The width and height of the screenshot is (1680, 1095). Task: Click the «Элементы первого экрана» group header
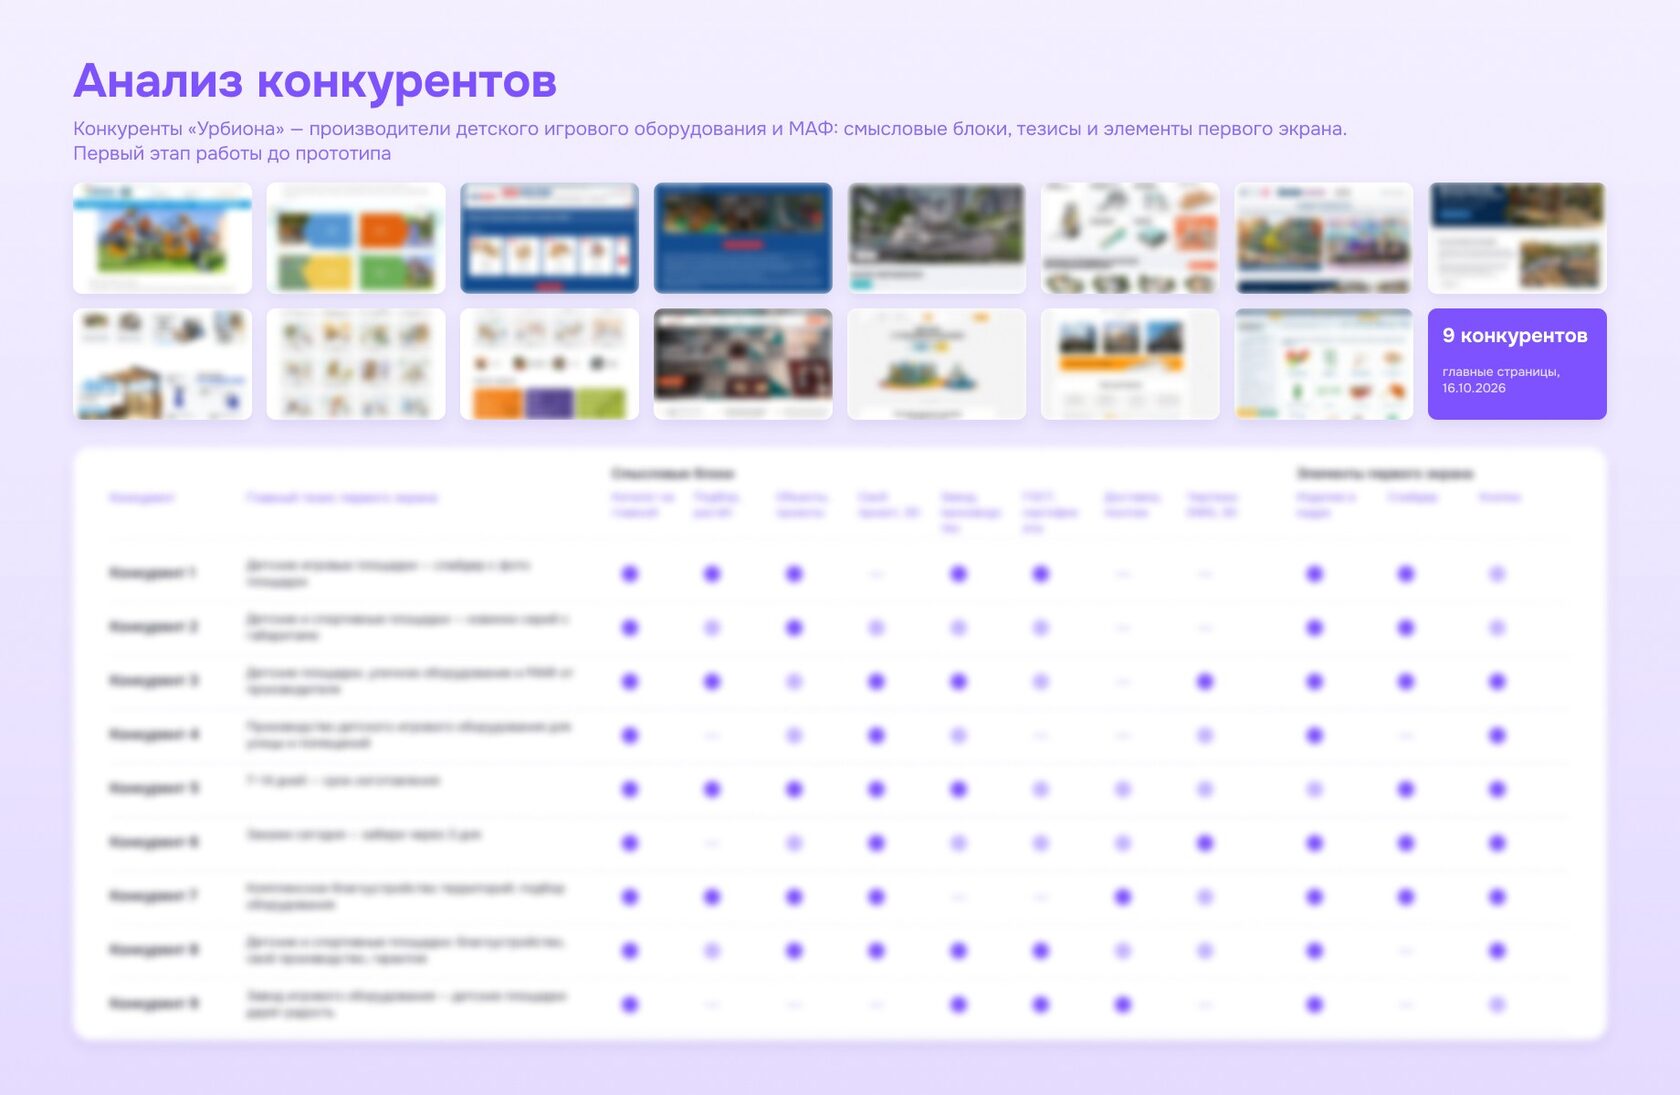point(1385,473)
